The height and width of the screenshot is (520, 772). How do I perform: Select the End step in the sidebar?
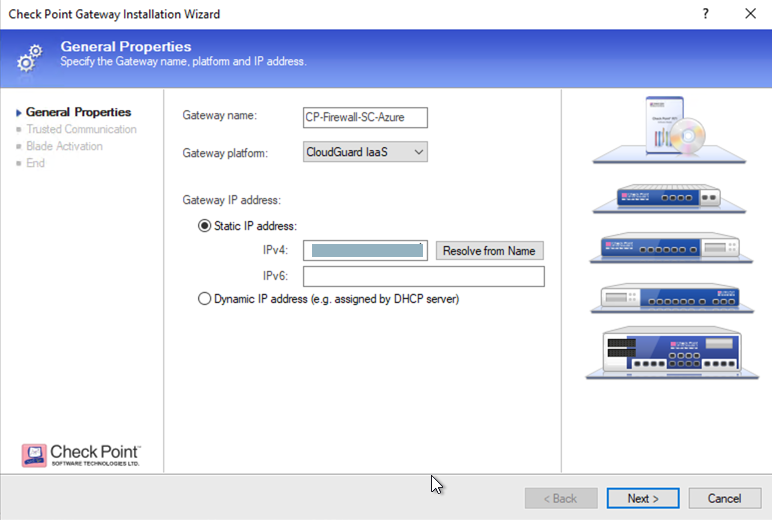(35, 163)
